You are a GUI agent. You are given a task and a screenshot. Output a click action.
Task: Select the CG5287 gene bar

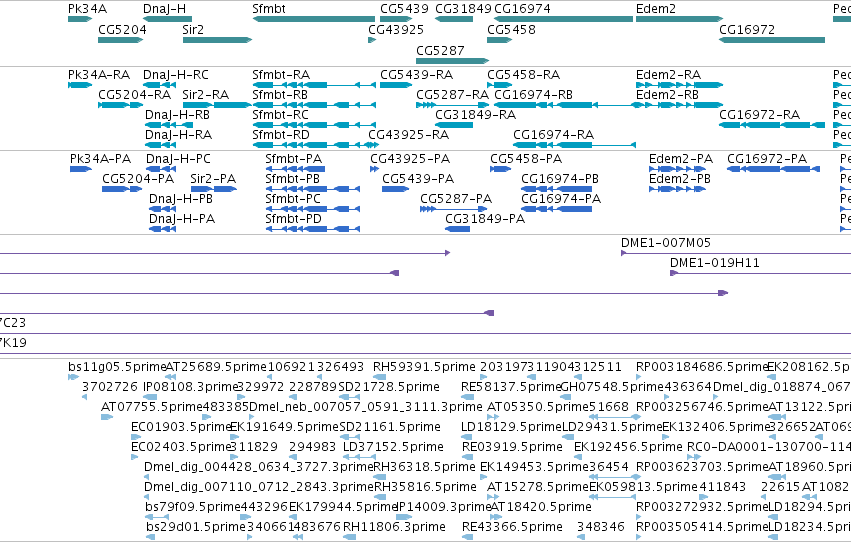click(453, 61)
